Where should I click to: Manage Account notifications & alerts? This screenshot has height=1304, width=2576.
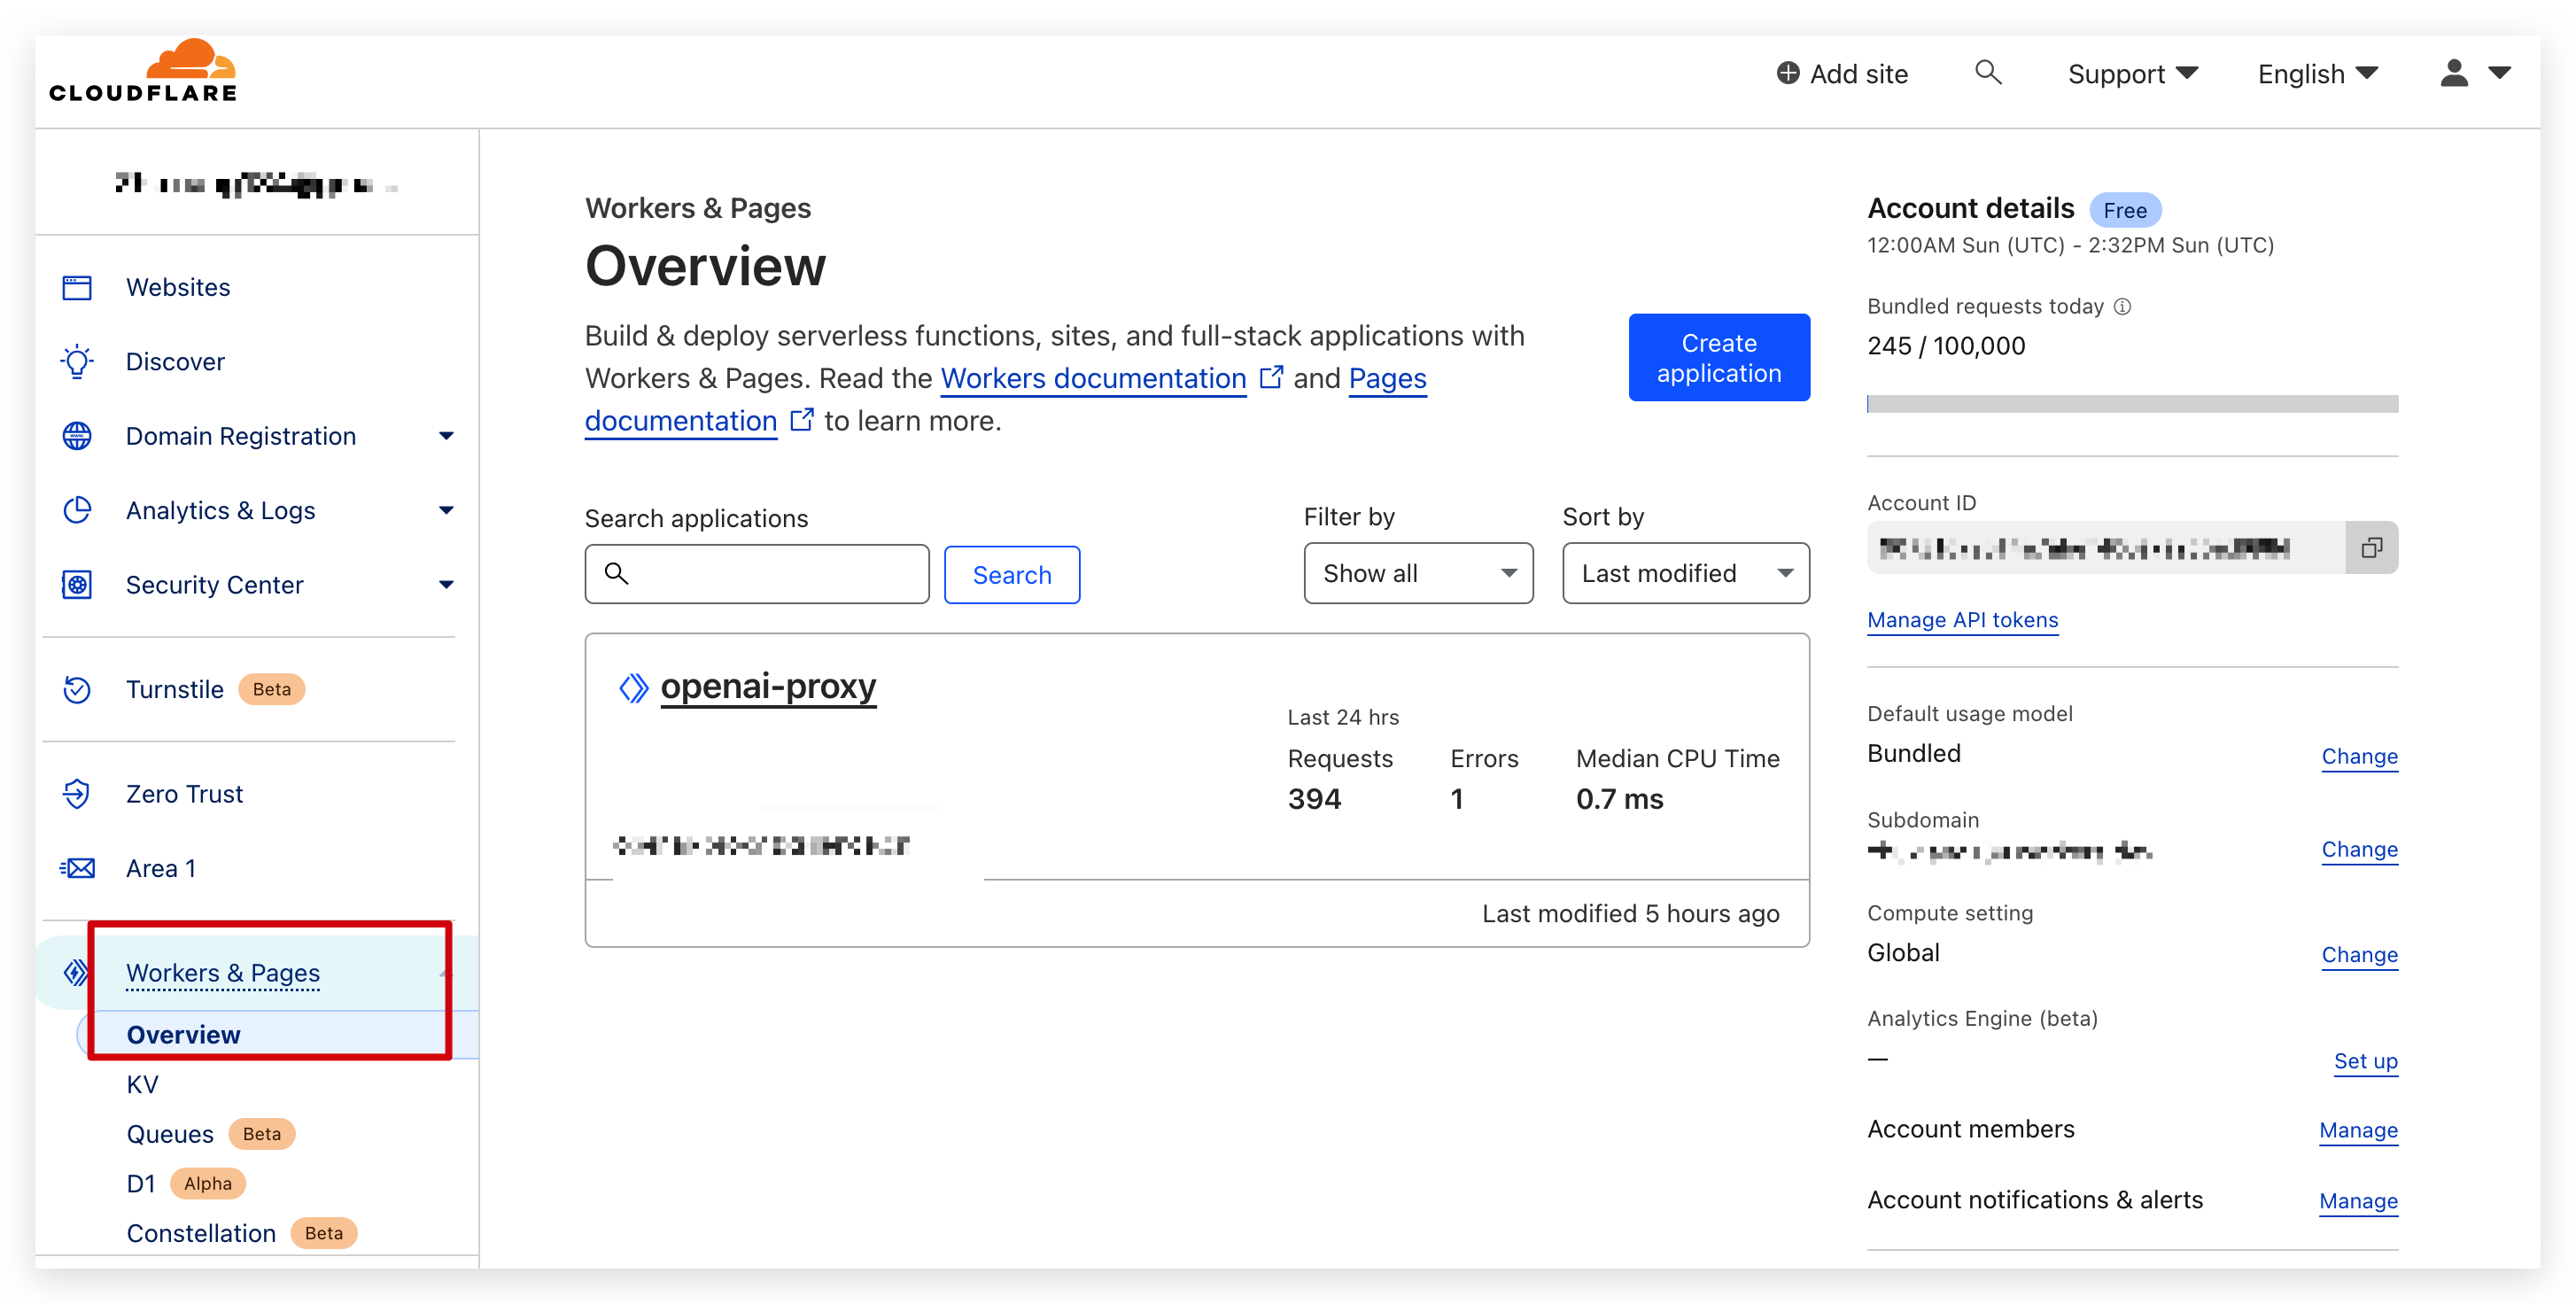point(2358,1202)
